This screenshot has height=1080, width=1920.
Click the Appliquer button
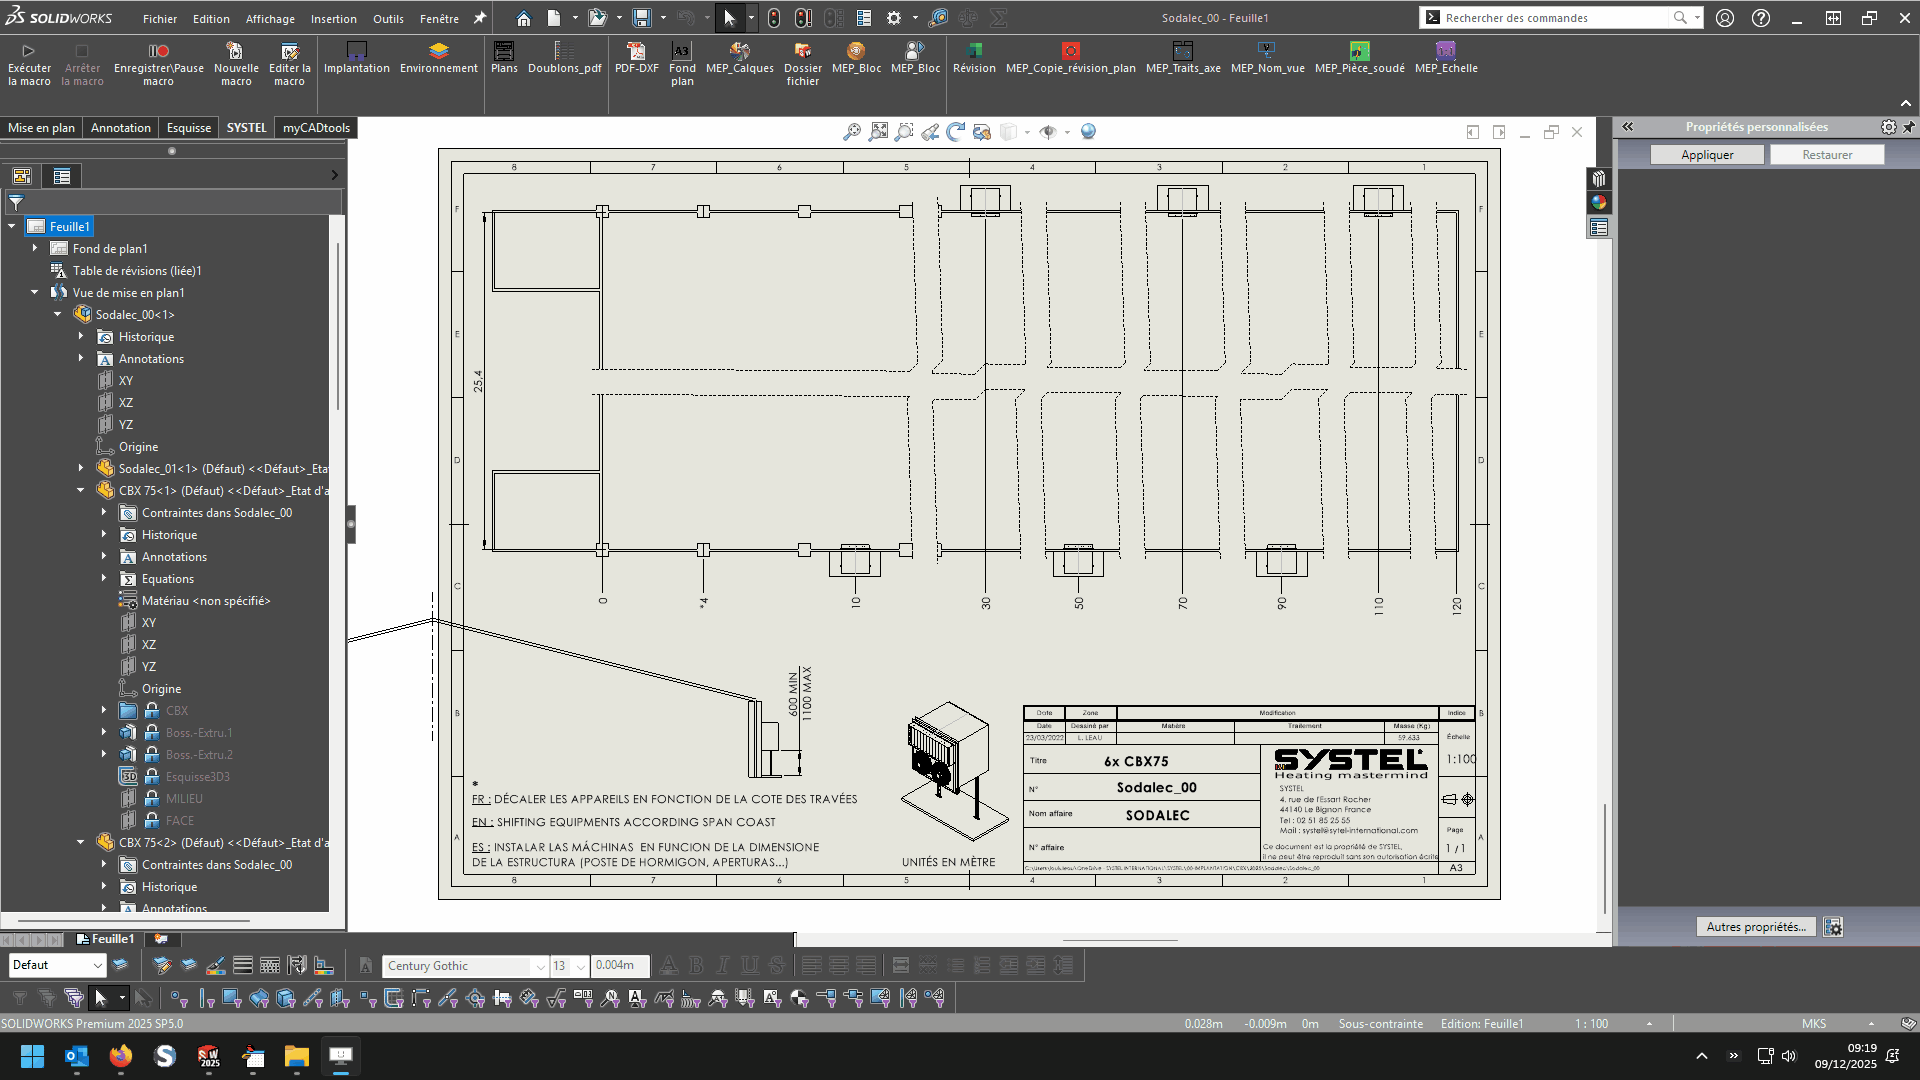1707,155
